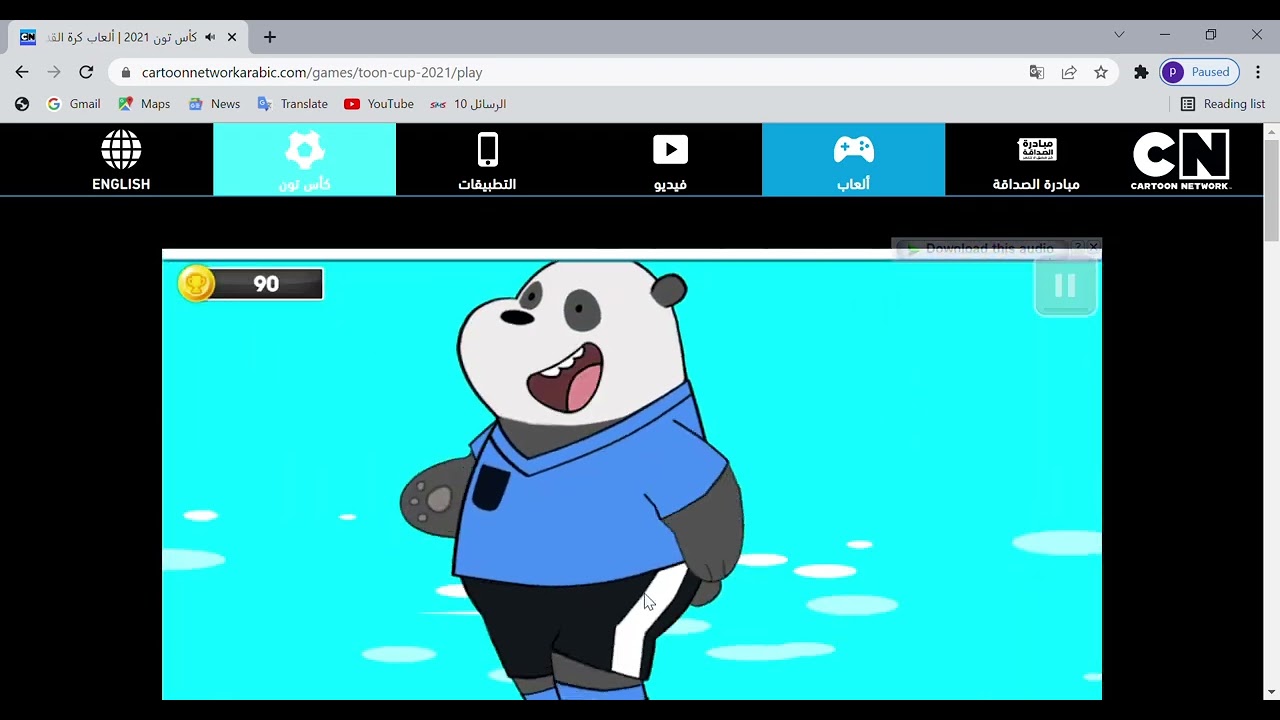This screenshot has width=1280, height=720.
Task: Open the Maps bookmark
Action: [144, 104]
